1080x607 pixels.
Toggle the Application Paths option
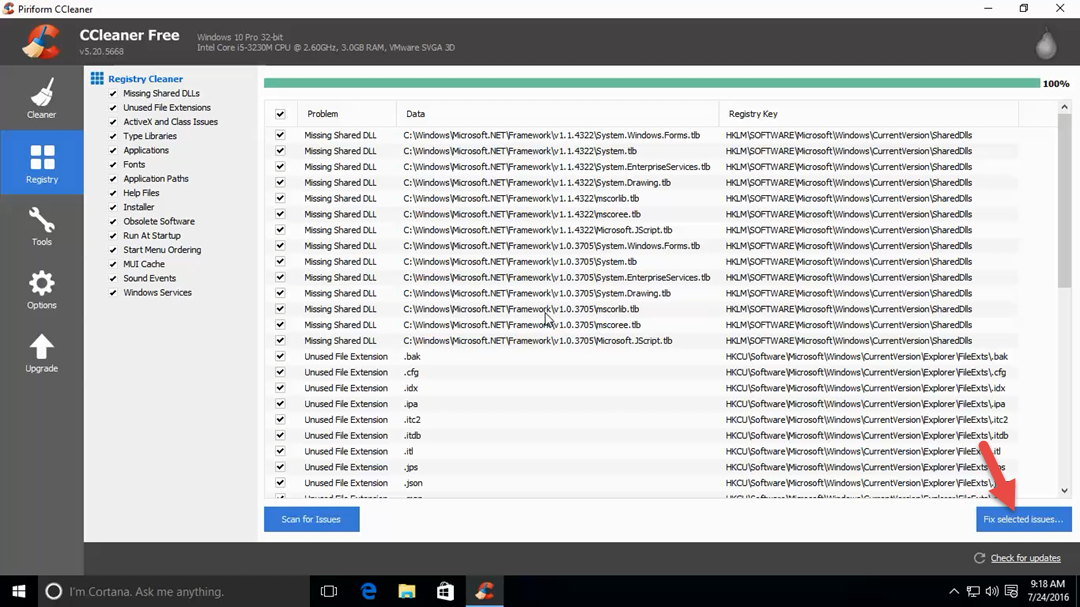113,179
